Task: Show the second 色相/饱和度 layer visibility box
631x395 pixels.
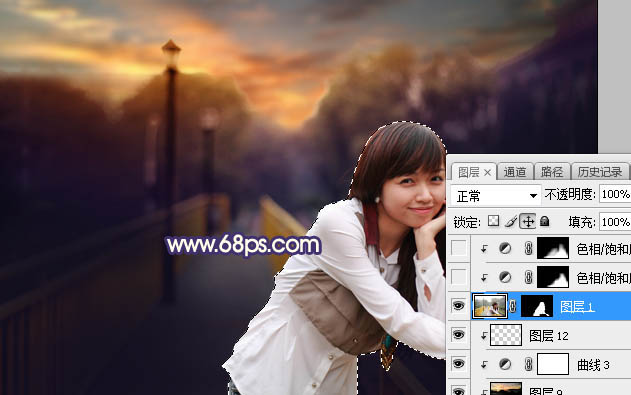Action: [x=458, y=277]
